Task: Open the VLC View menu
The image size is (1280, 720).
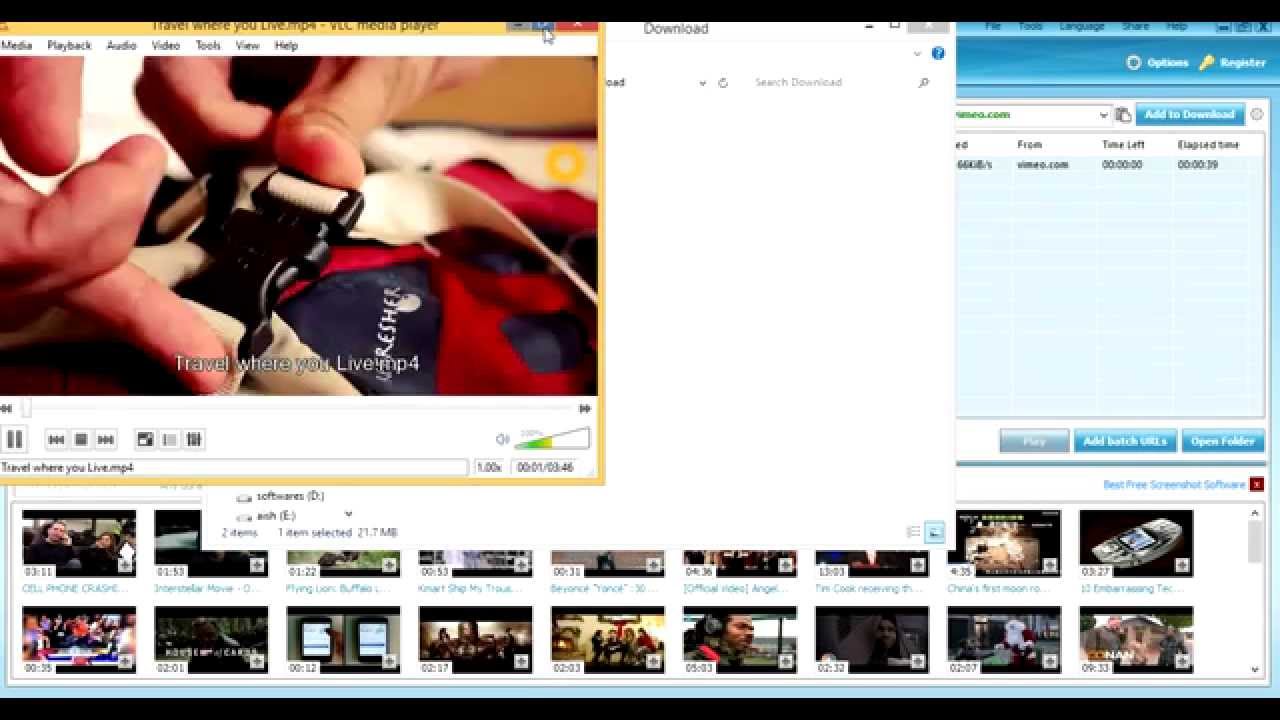Action: tap(247, 45)
